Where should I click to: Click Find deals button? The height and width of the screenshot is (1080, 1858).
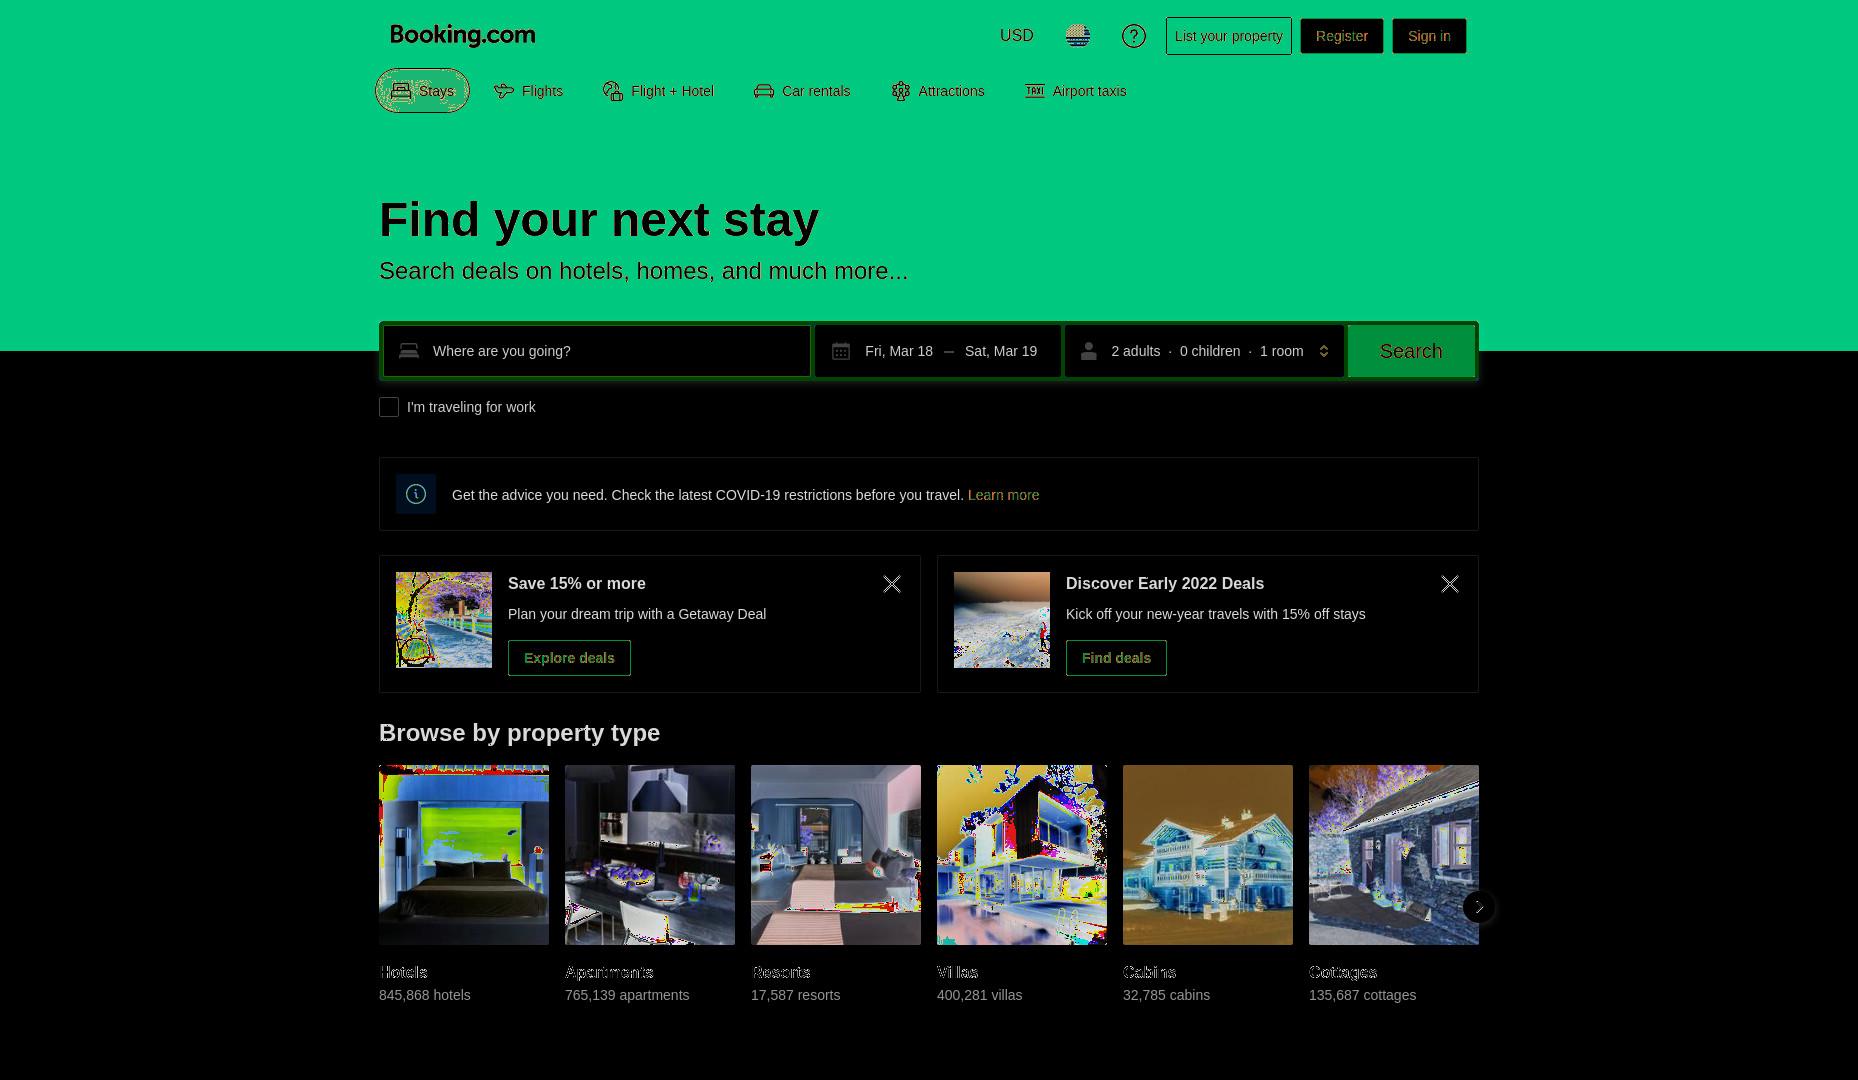1116,658
